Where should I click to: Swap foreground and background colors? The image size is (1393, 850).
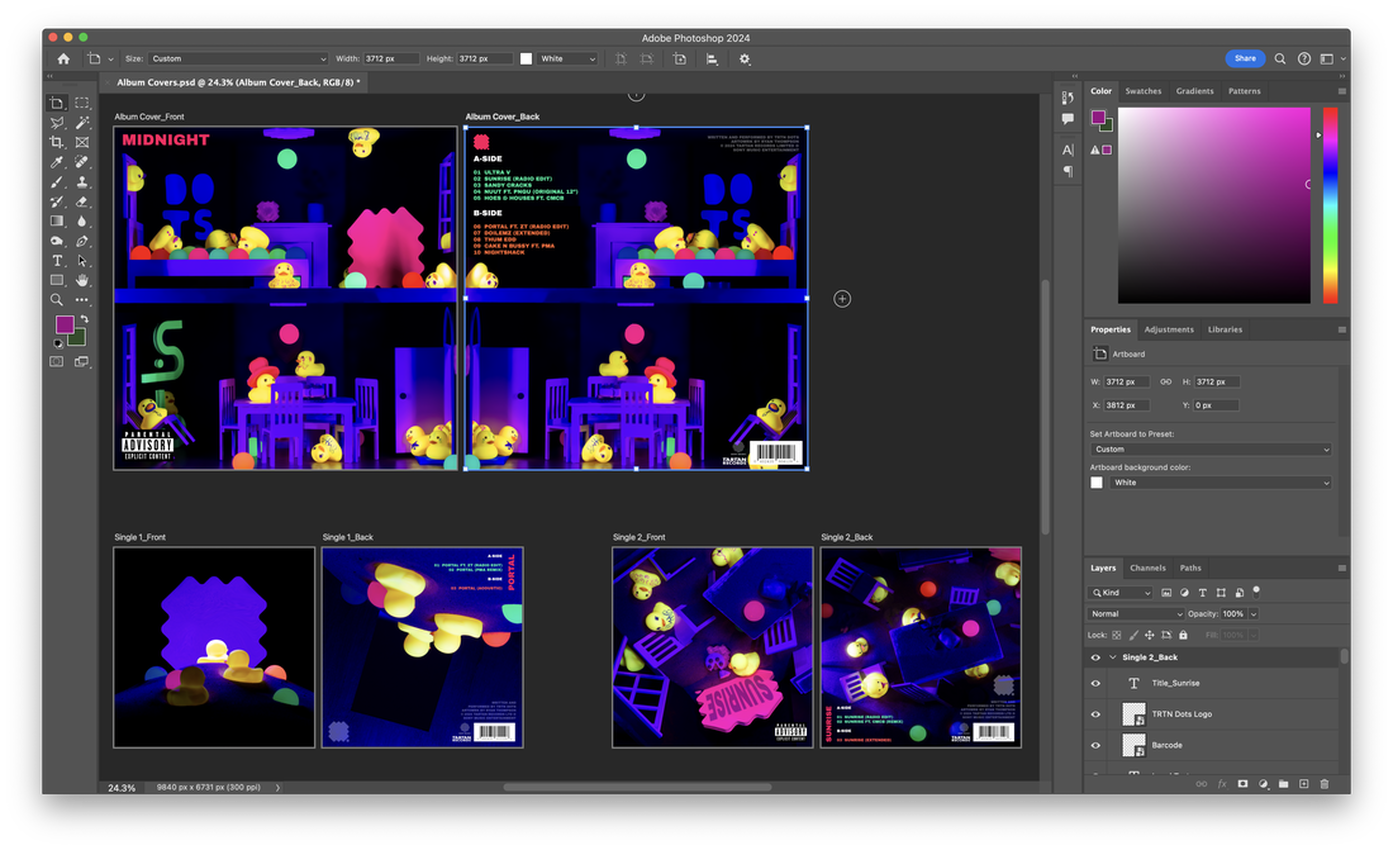pyautogui.click(x=85, y=318)
